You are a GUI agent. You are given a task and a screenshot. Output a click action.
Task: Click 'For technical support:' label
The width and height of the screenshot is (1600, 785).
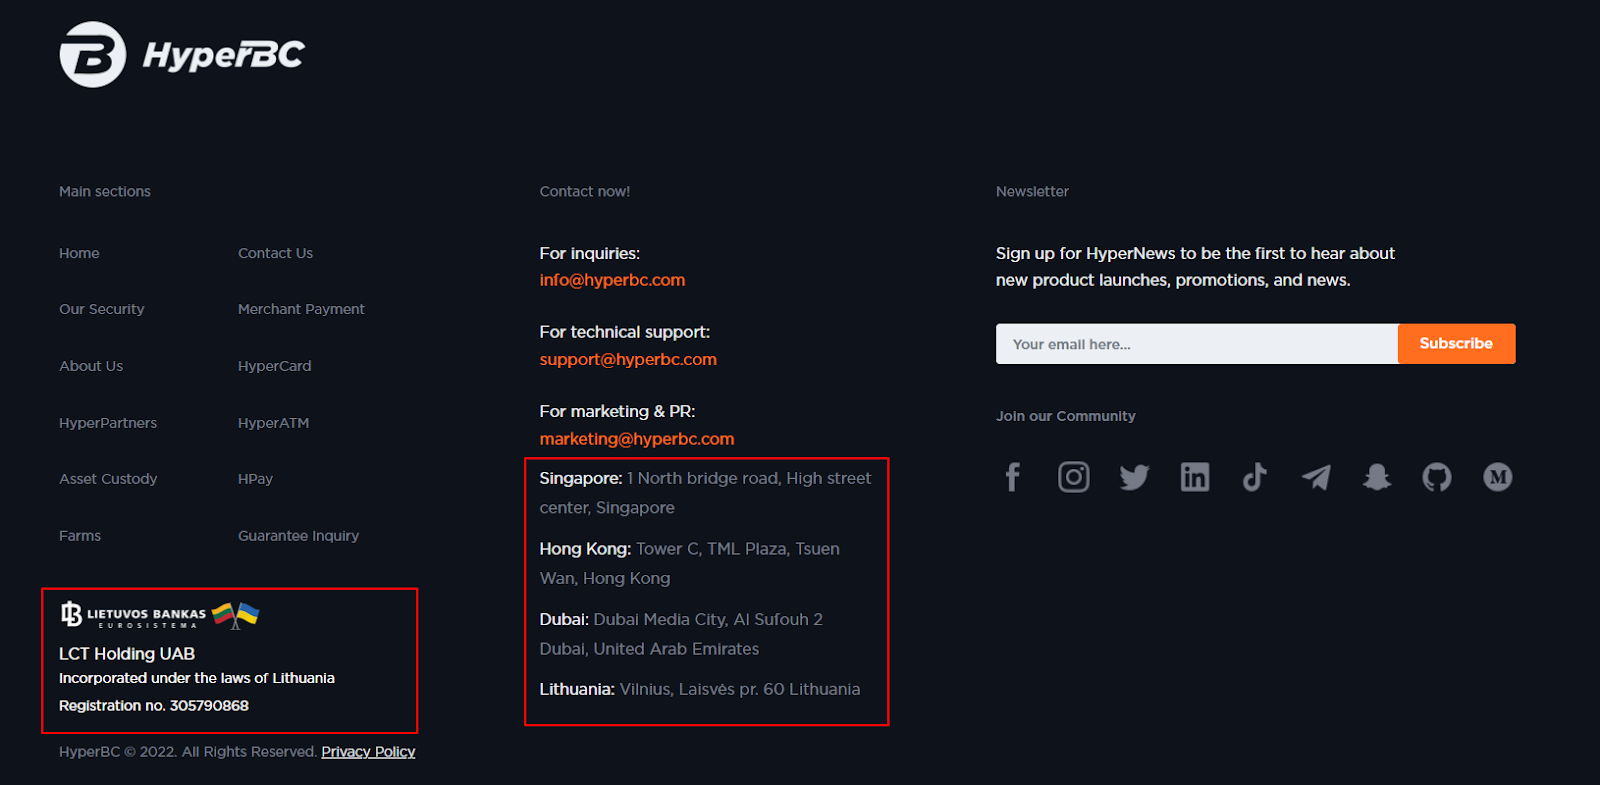625,332
